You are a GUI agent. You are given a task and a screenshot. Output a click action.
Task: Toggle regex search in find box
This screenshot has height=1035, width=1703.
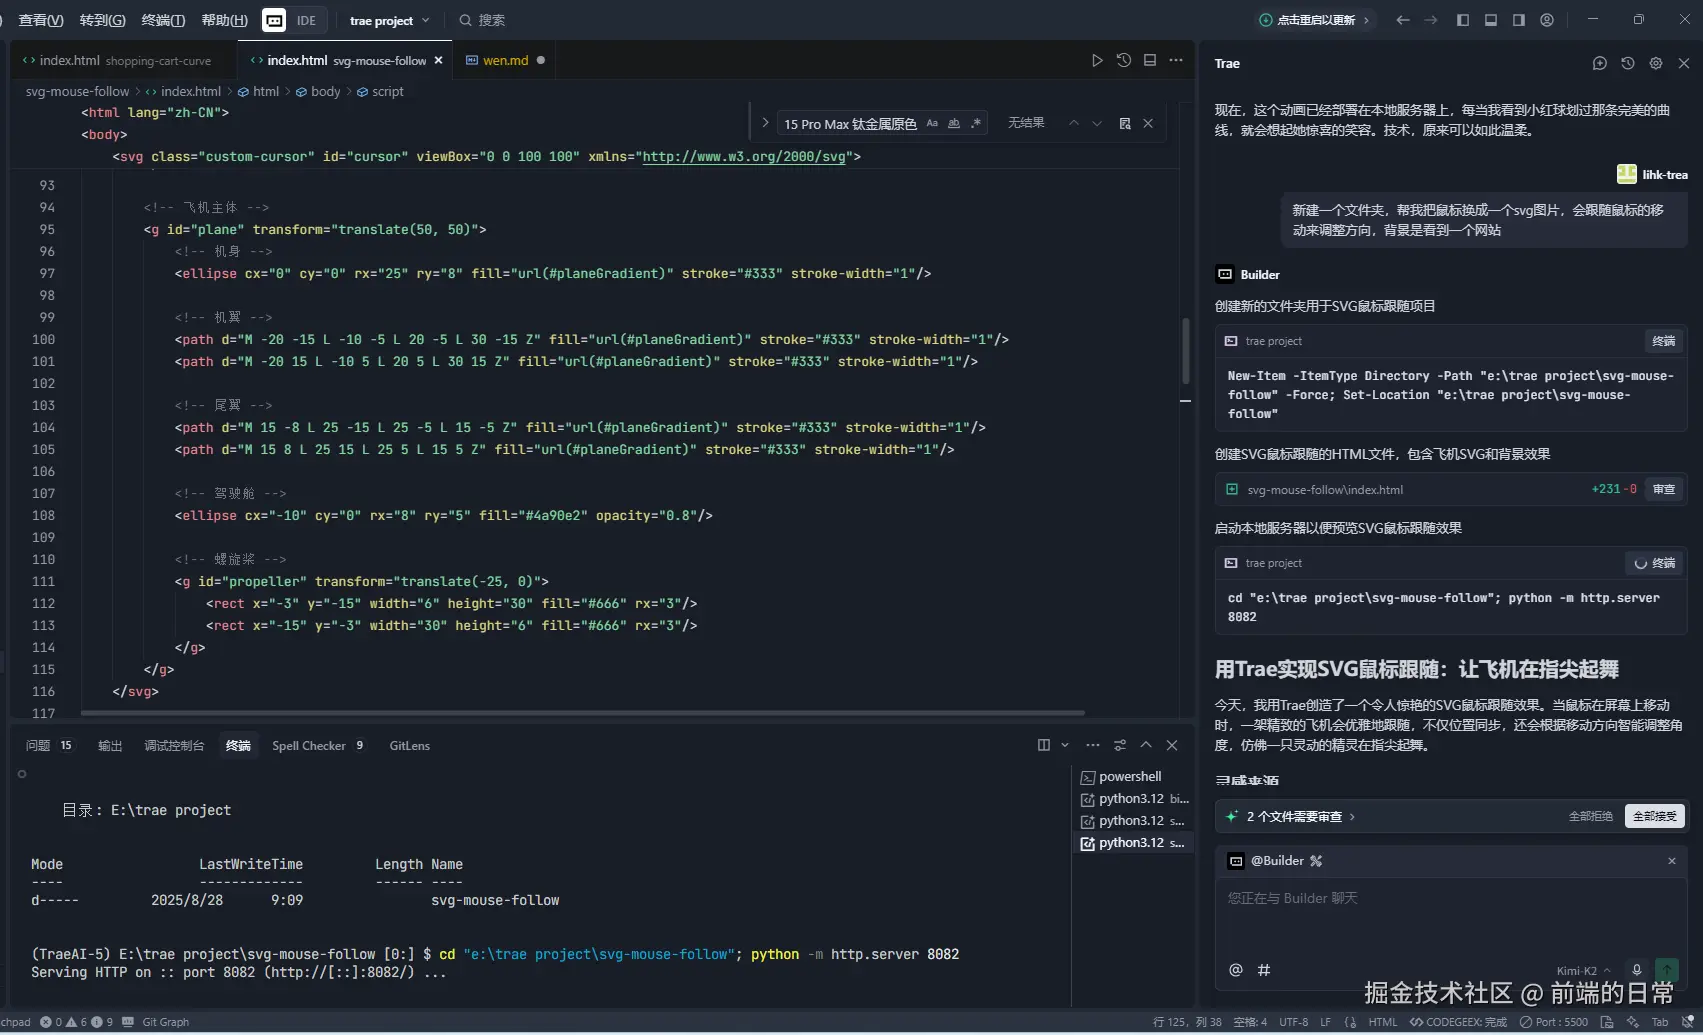[976, 123]
